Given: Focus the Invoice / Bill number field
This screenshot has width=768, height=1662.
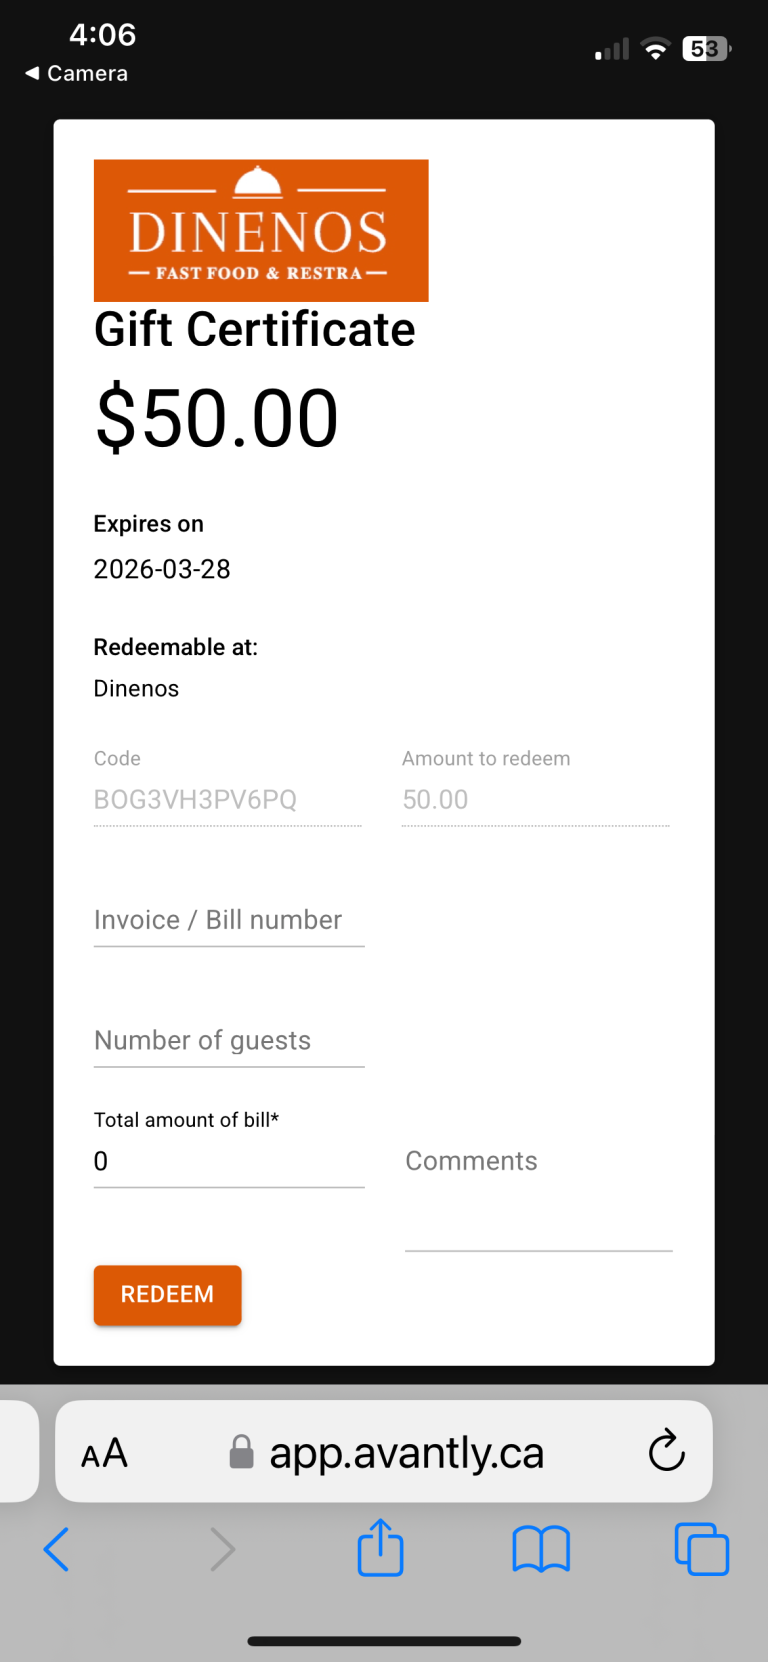Looking at the screenshot, I should (229, 920).
